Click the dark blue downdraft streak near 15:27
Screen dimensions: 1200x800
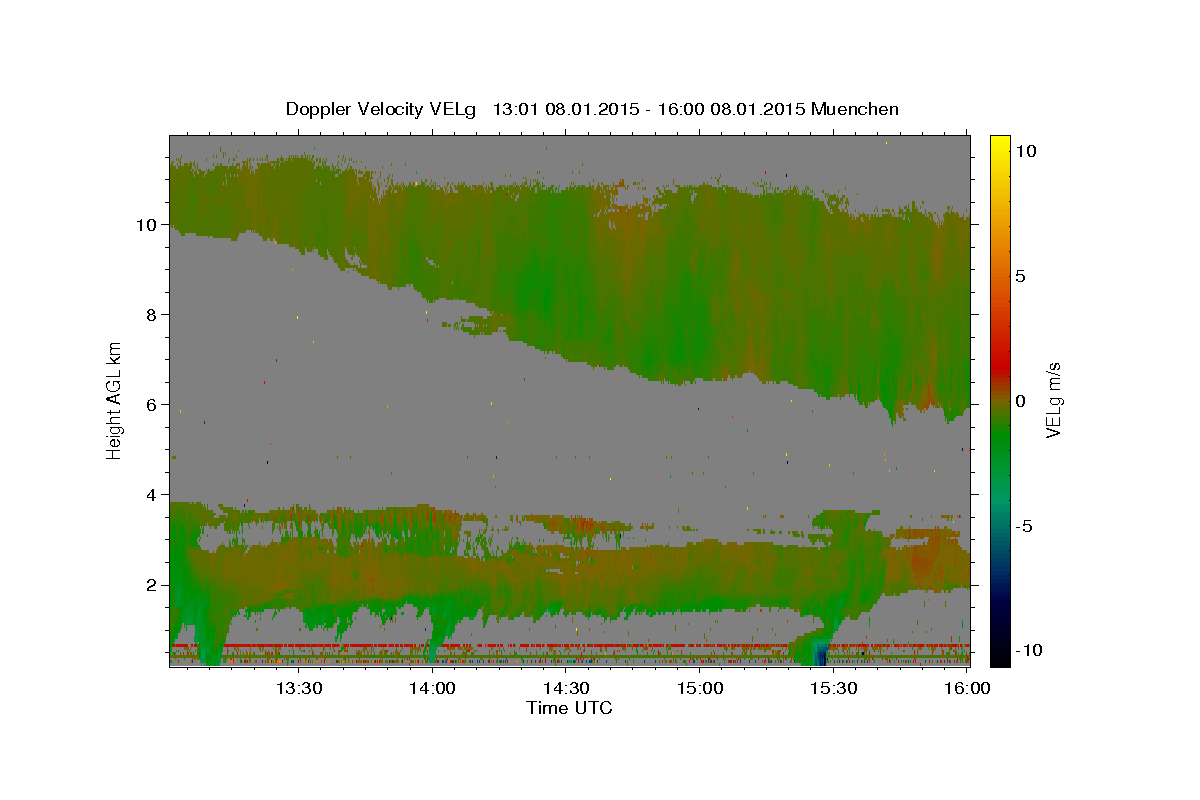click(x=821, y=654)
